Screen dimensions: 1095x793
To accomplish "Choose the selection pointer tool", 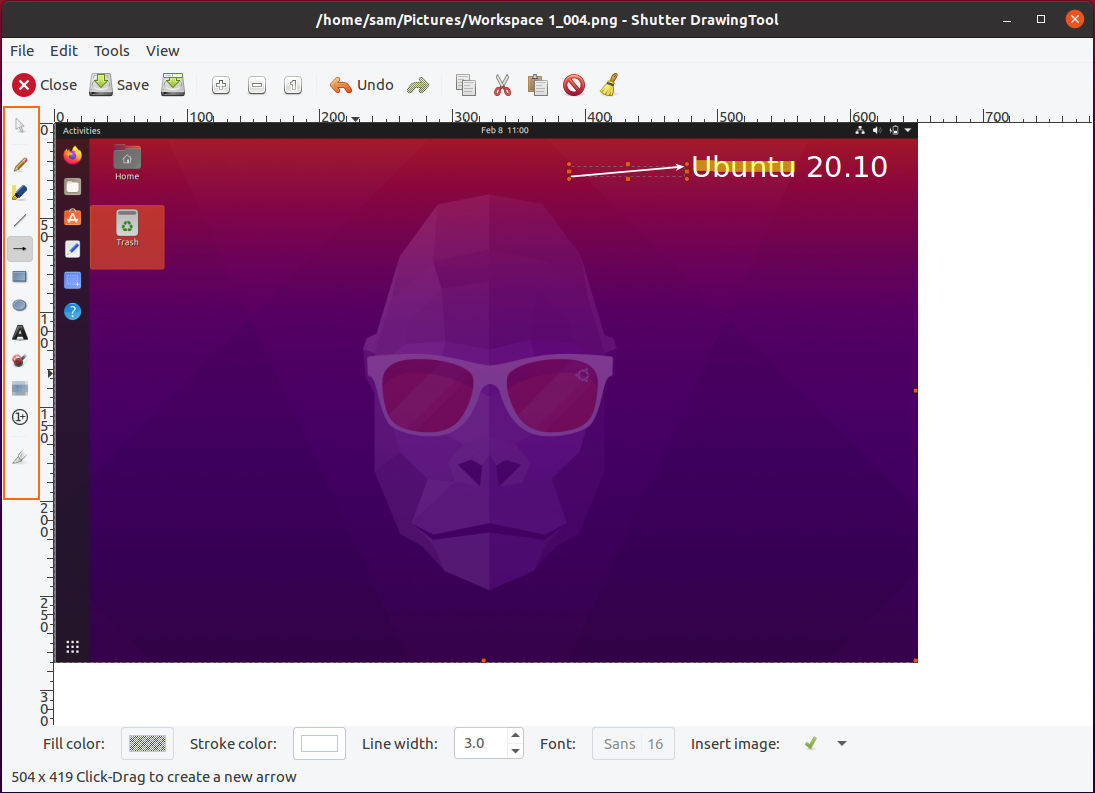I will (x=20, y=126).
